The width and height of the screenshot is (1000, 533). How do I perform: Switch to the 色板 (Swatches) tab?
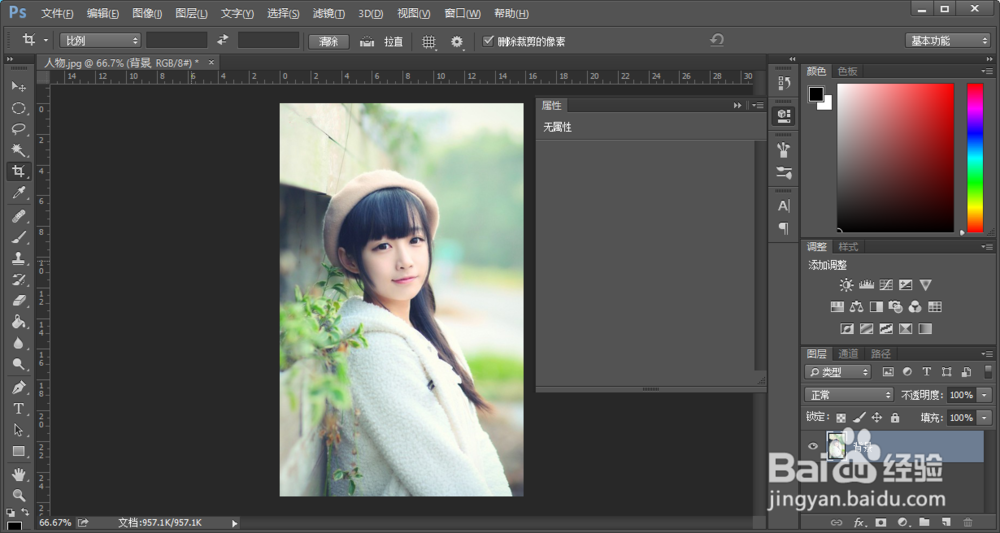point(848,71)
